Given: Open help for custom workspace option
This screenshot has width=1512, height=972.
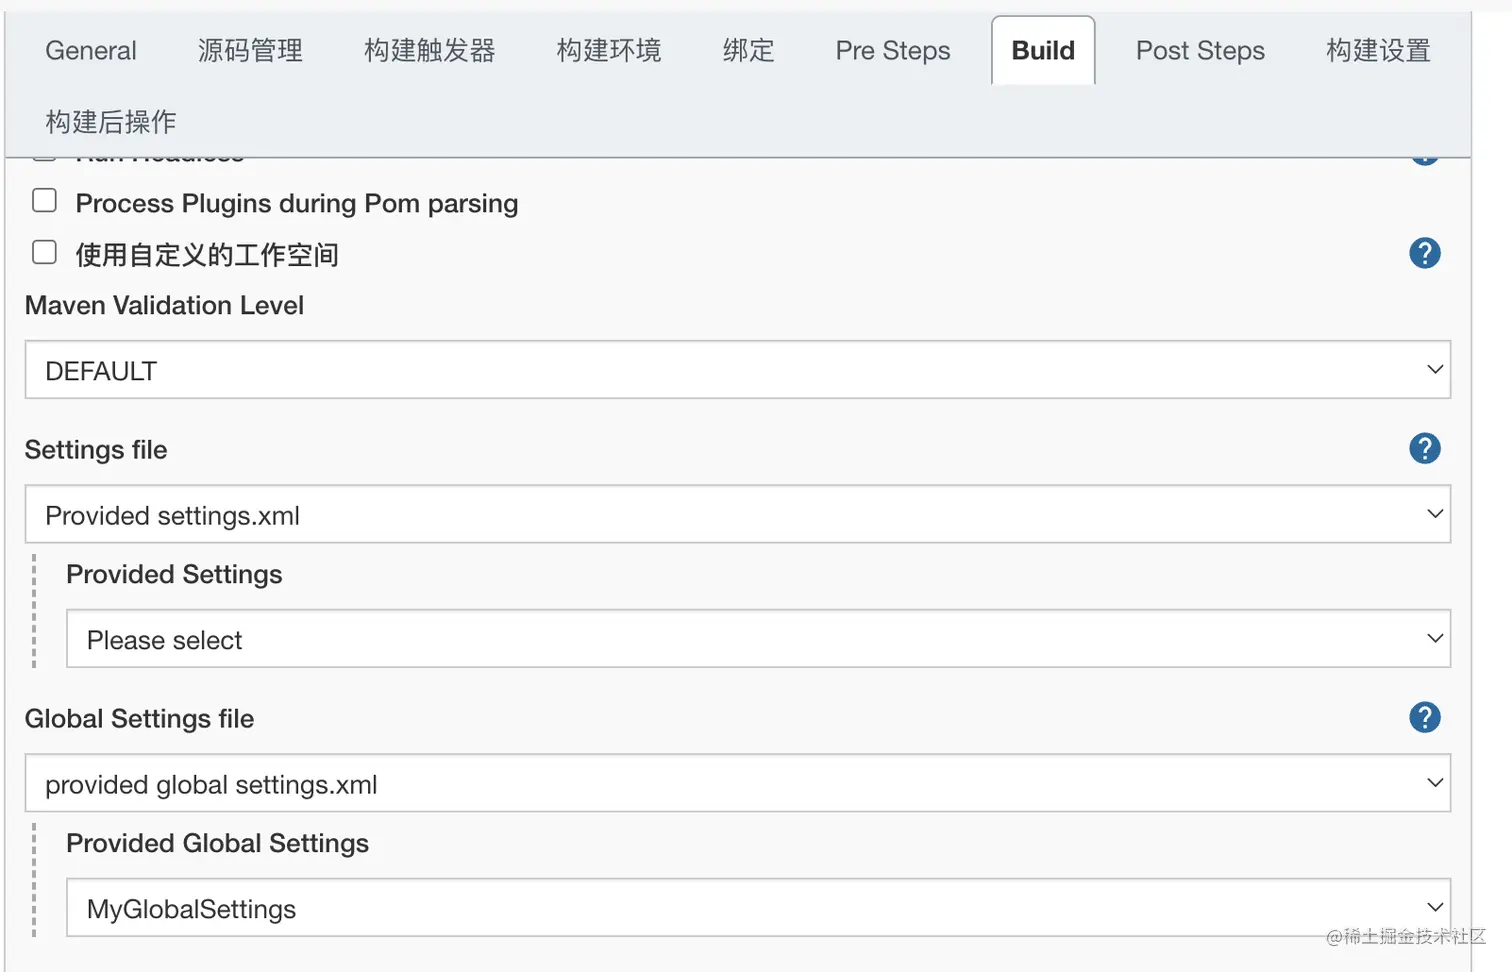Looking at the screenshot, I should [1424, 253].
